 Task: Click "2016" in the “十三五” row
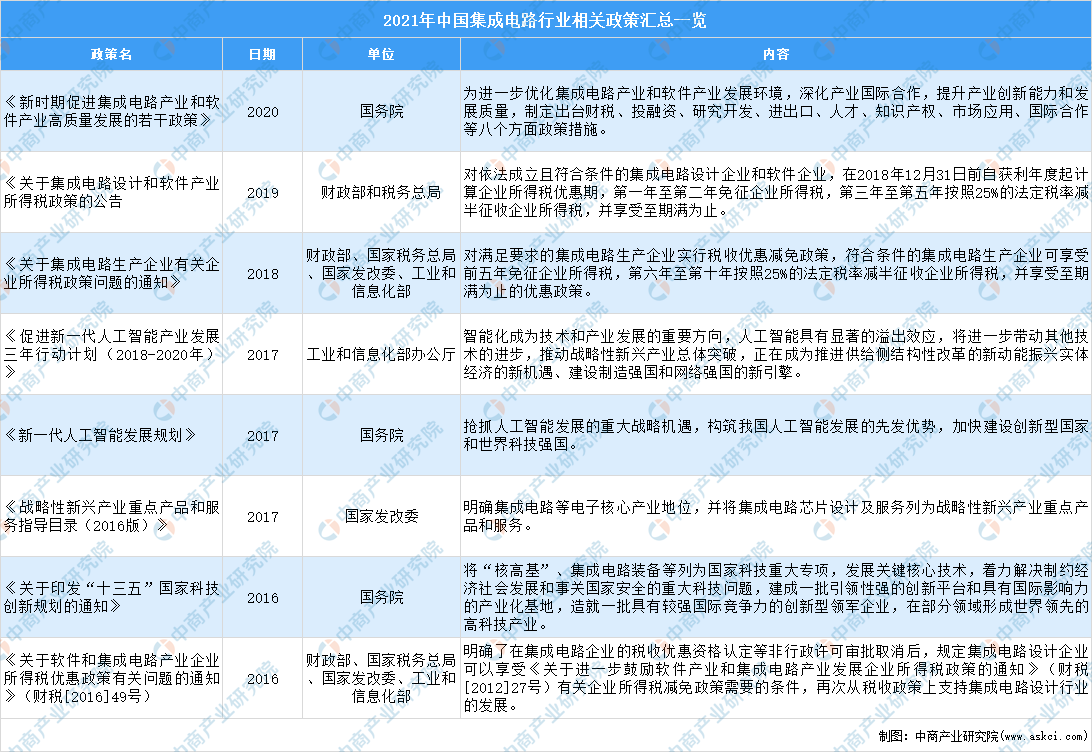(x=263, y=598)
